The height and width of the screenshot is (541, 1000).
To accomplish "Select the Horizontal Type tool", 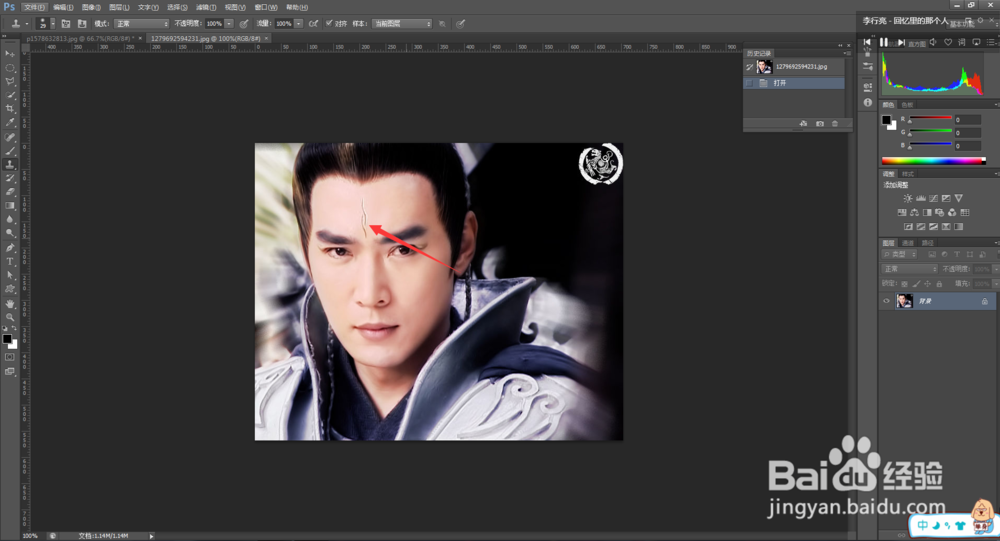I will point(10,262).
